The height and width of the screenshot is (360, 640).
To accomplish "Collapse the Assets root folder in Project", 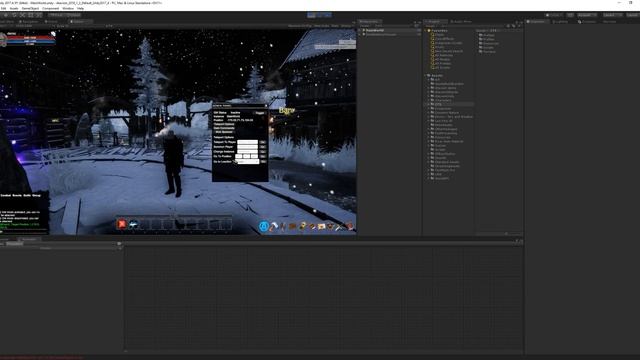I will point(425,76).
